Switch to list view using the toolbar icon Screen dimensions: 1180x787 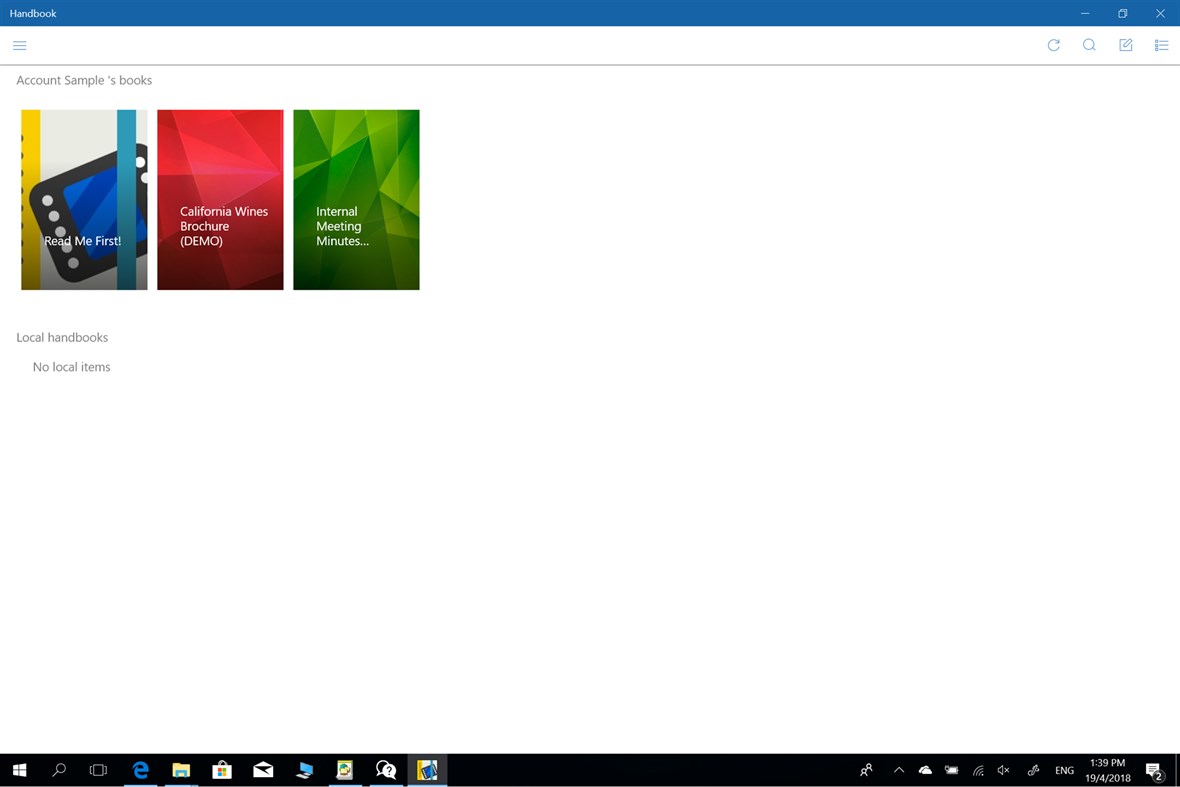pos(1161,45)
